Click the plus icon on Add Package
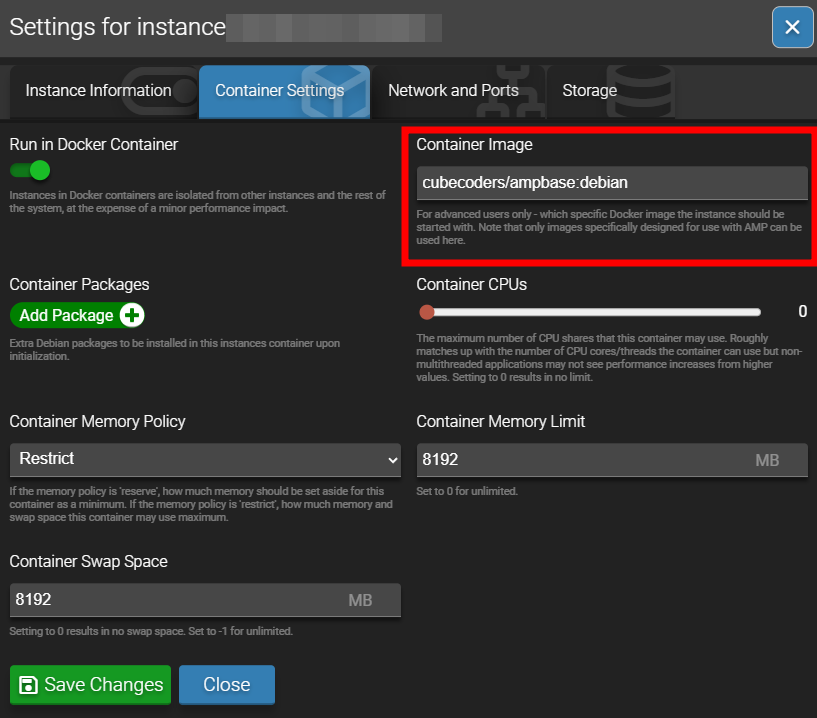This screenshot has height=718, width=817. click(x=132, y=315)
